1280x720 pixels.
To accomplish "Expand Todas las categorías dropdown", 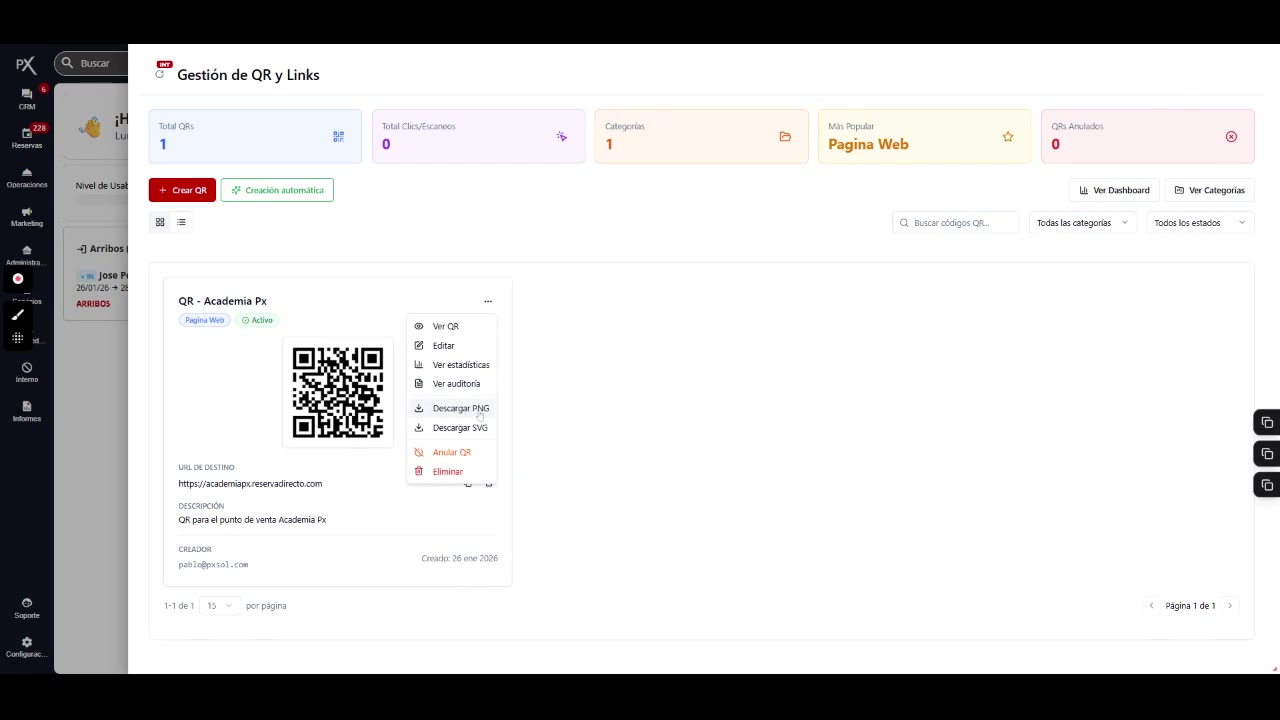I will pos(1082,223).
